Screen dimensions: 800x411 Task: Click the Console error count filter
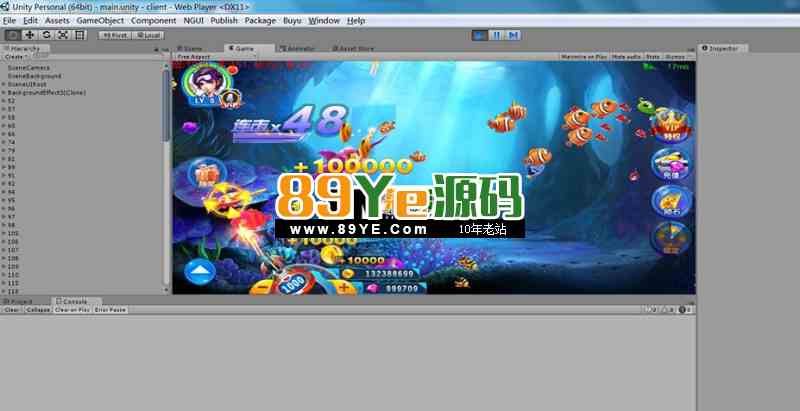684,310
